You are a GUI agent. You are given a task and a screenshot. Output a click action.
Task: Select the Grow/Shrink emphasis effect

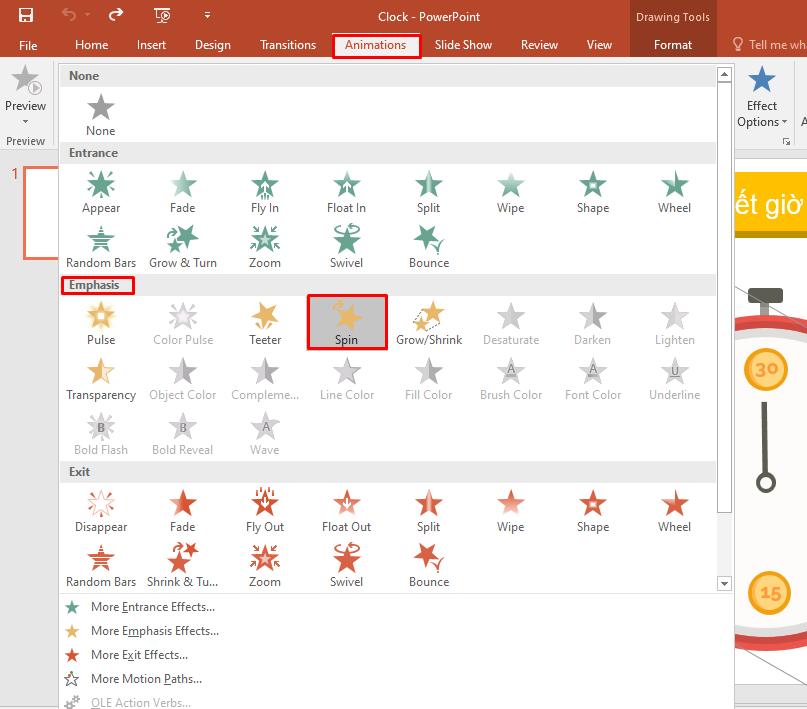click(x=429, y=324)
